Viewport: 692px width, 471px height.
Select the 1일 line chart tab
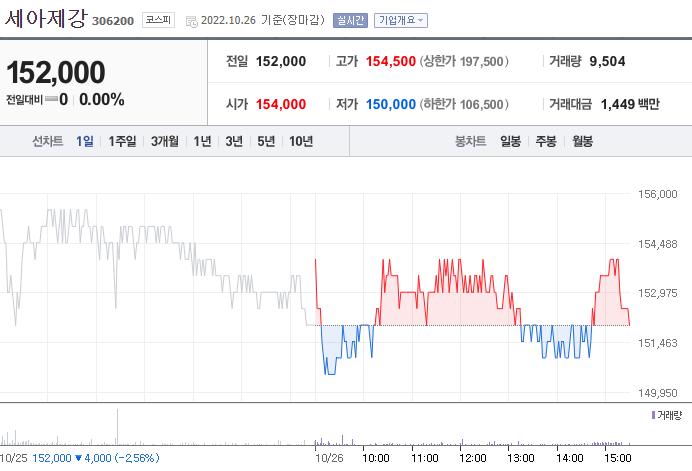click(x=84, y=141)
